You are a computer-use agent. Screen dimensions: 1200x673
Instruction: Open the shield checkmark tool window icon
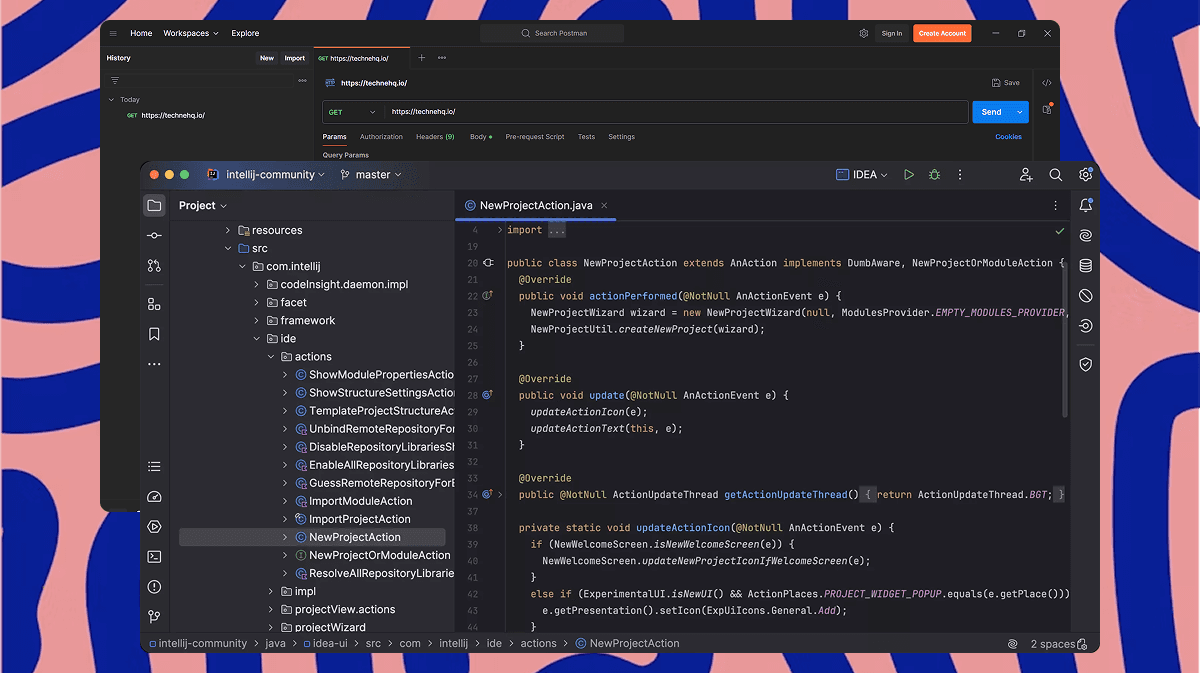1085,365
